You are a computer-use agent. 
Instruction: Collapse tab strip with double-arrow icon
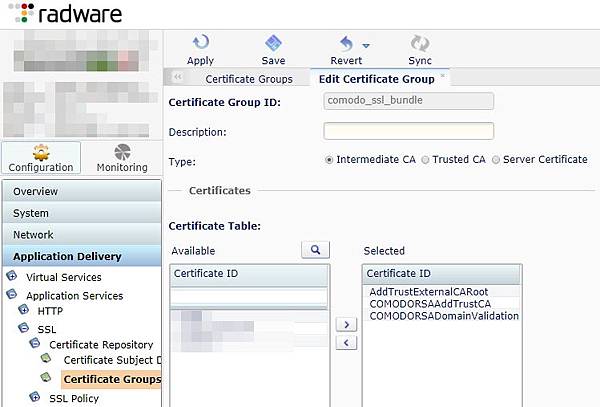[x=178, y=78]
